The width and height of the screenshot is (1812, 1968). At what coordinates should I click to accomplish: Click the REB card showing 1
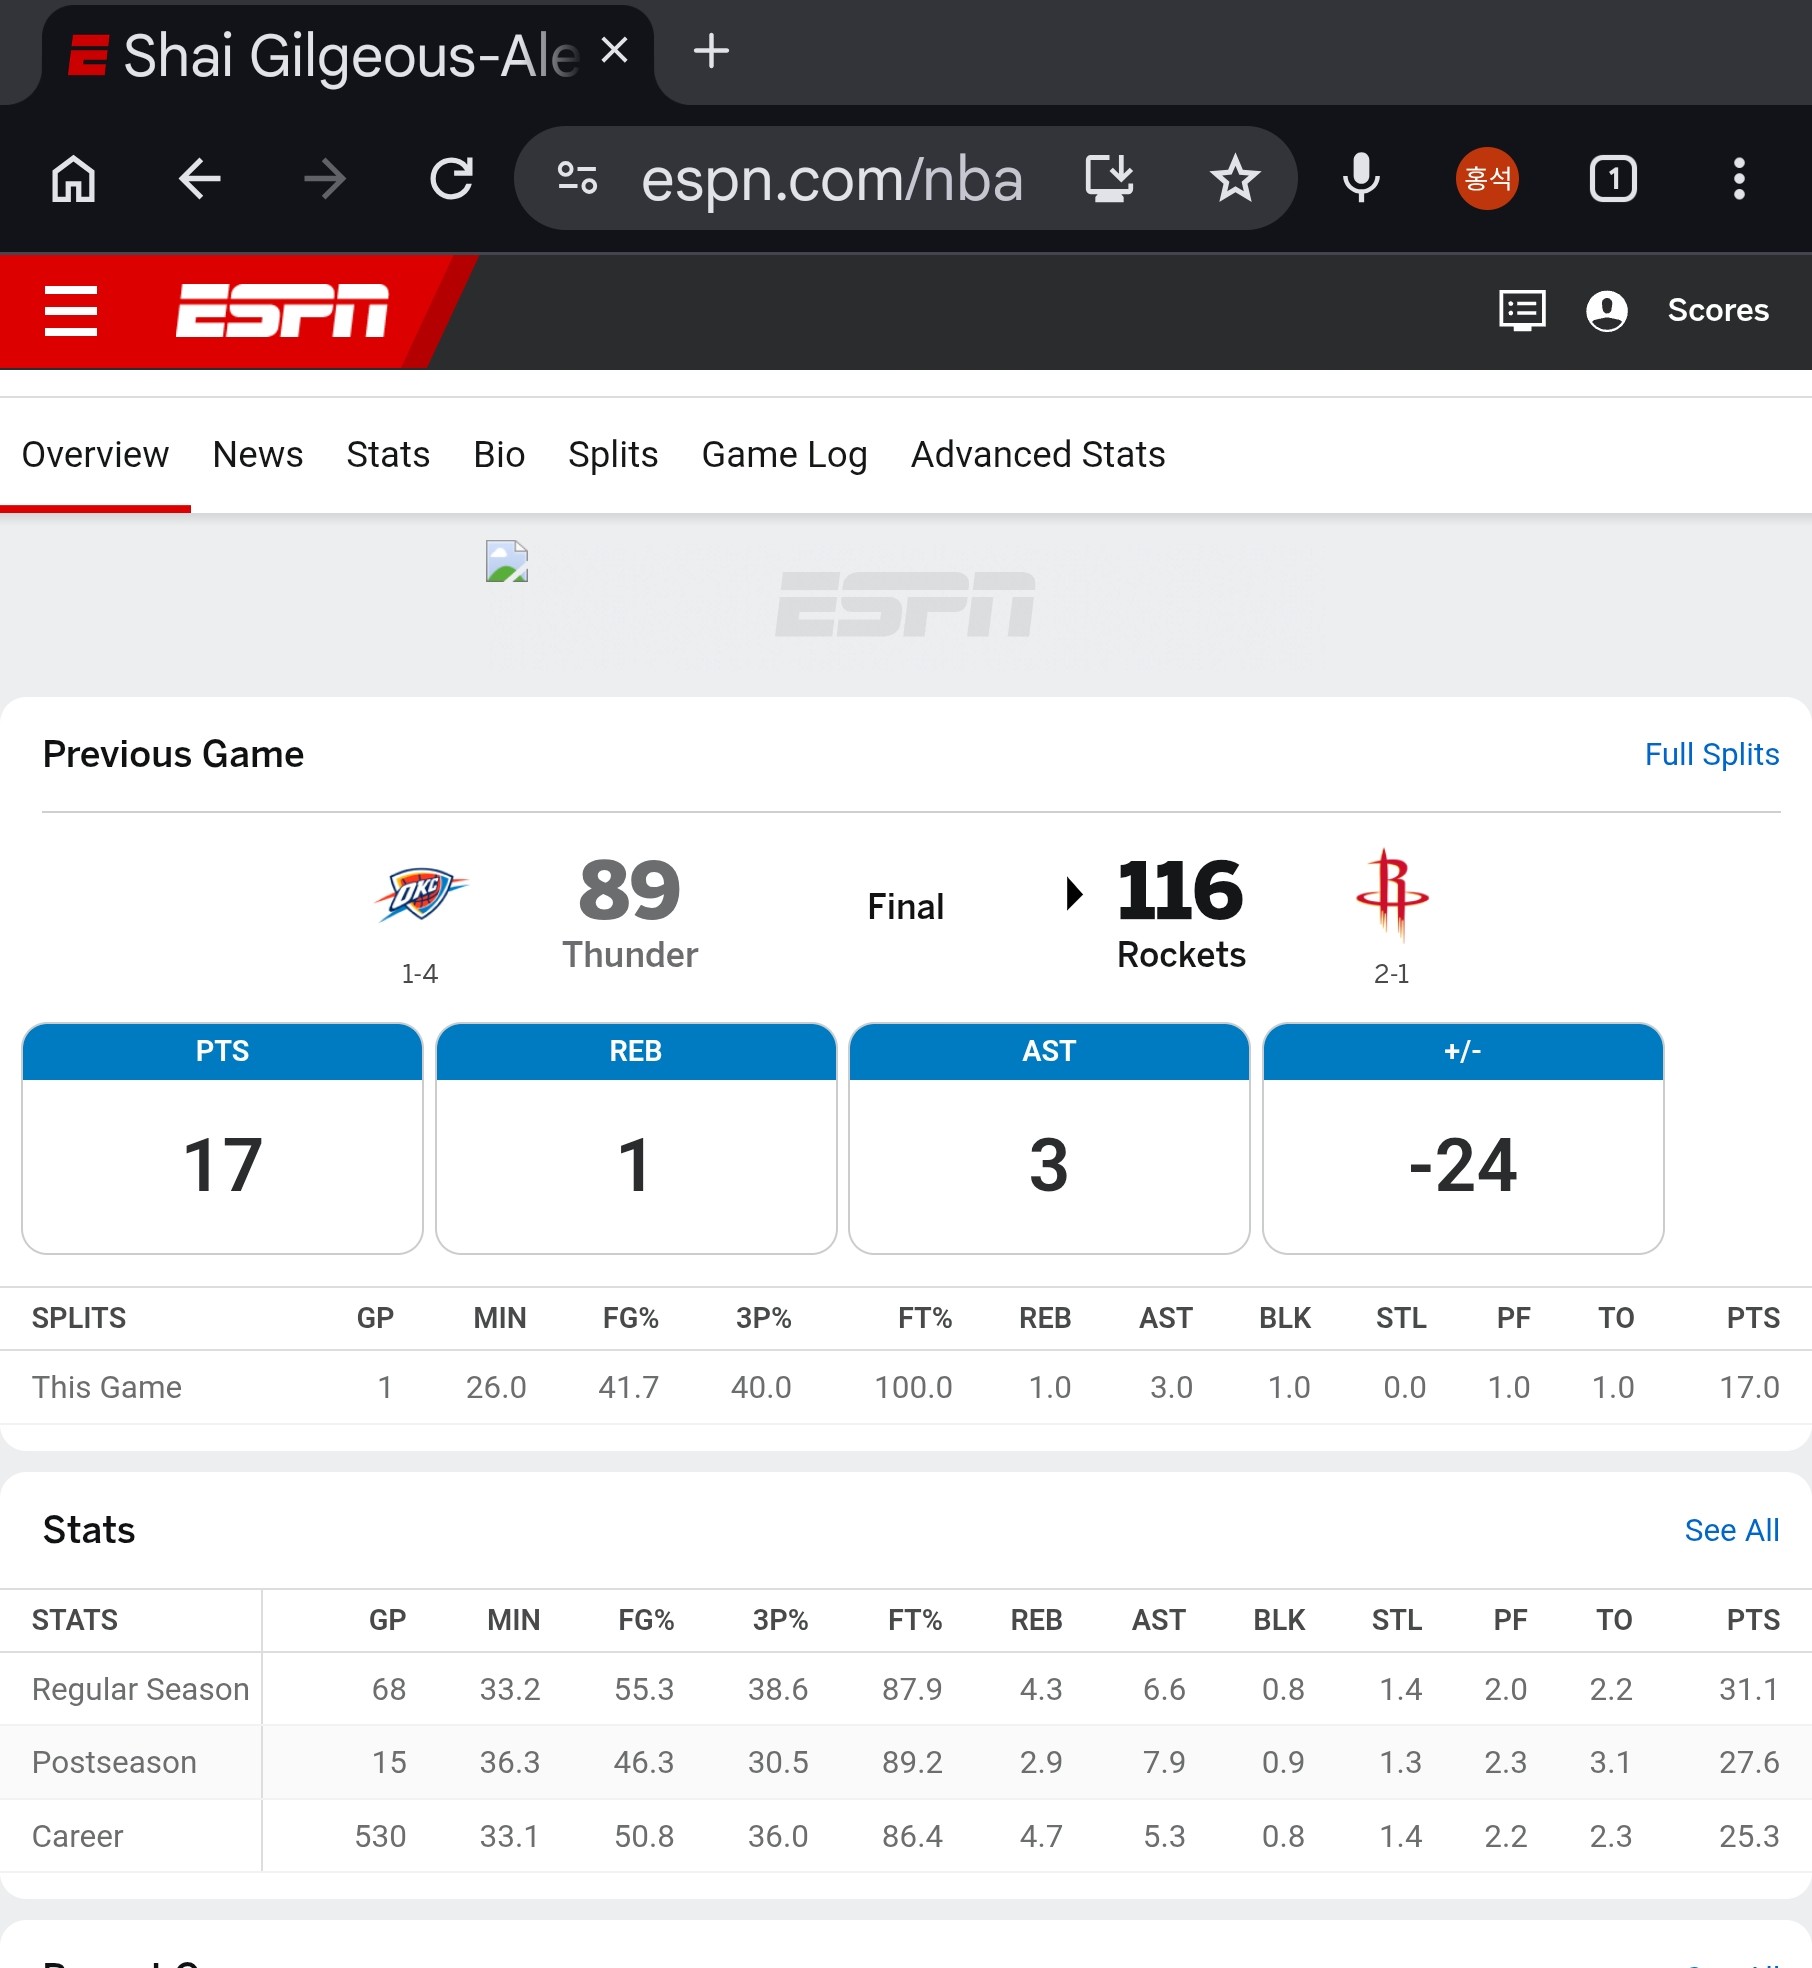[636, 1138]
